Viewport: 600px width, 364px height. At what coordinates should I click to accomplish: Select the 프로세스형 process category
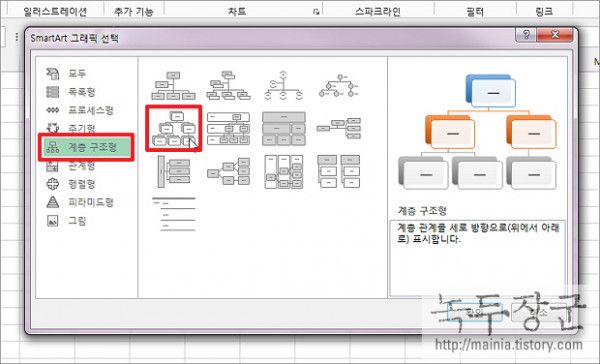pyautogui.click(x=80, y=110)
